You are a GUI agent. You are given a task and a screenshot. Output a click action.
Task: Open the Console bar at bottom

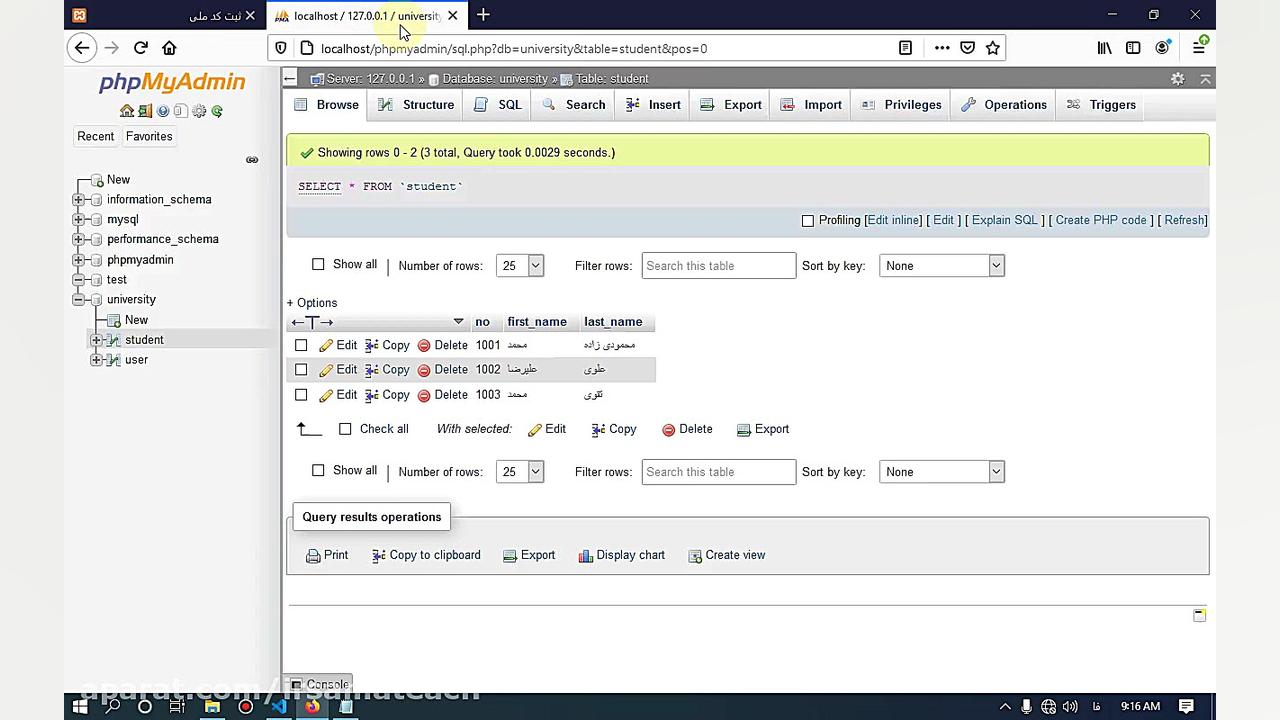tap(320, 685)
